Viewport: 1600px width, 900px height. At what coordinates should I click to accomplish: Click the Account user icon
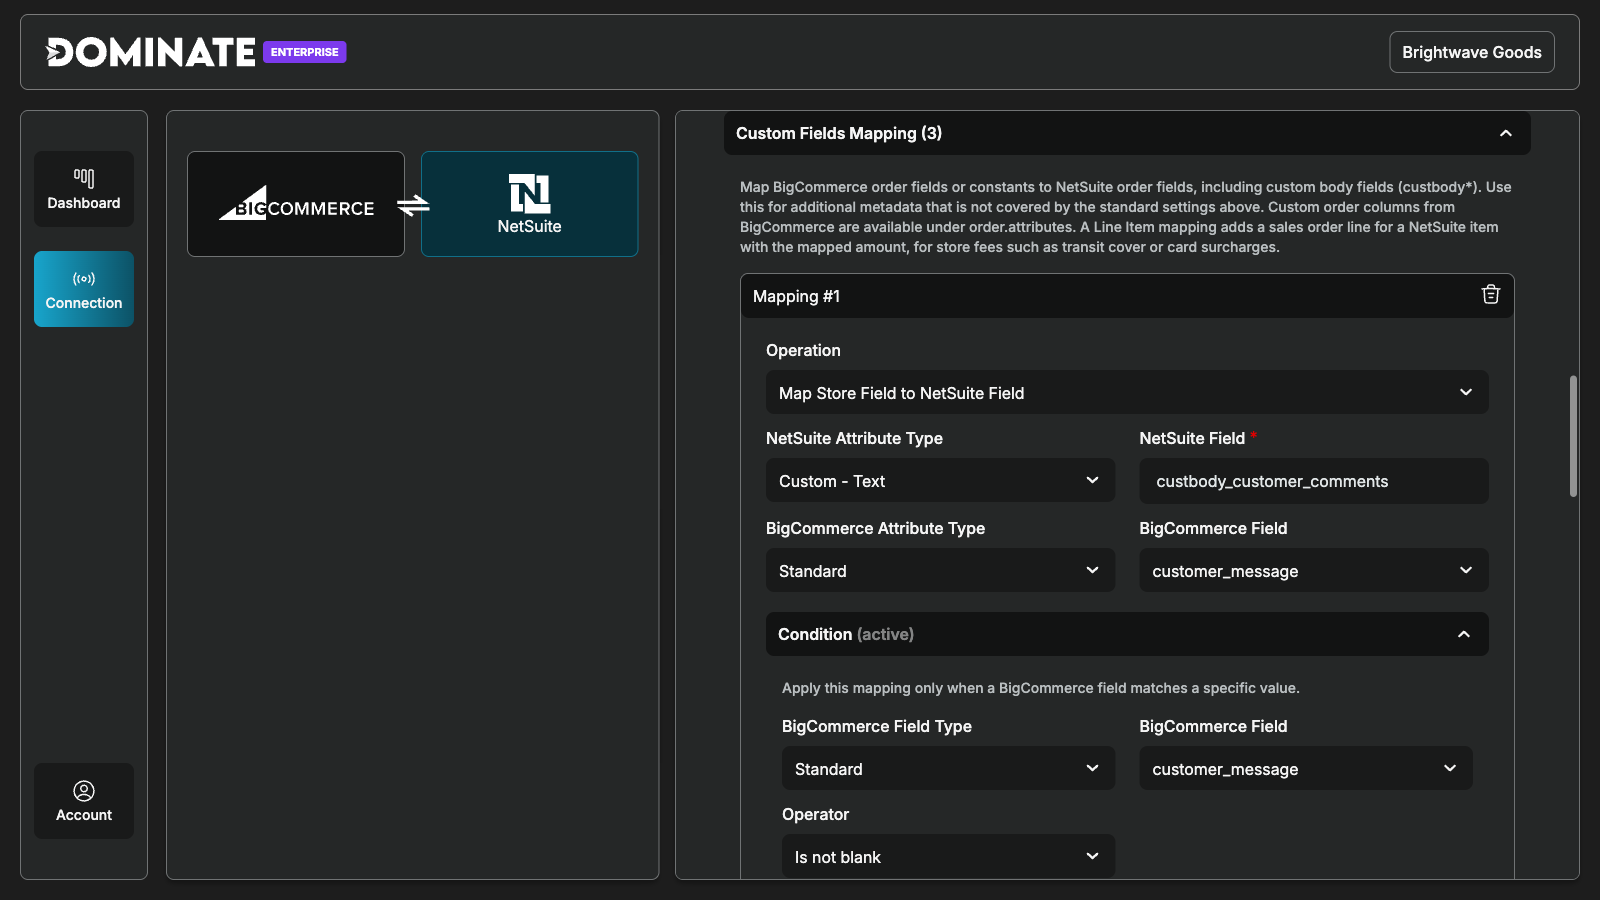[x=84, y=791]
